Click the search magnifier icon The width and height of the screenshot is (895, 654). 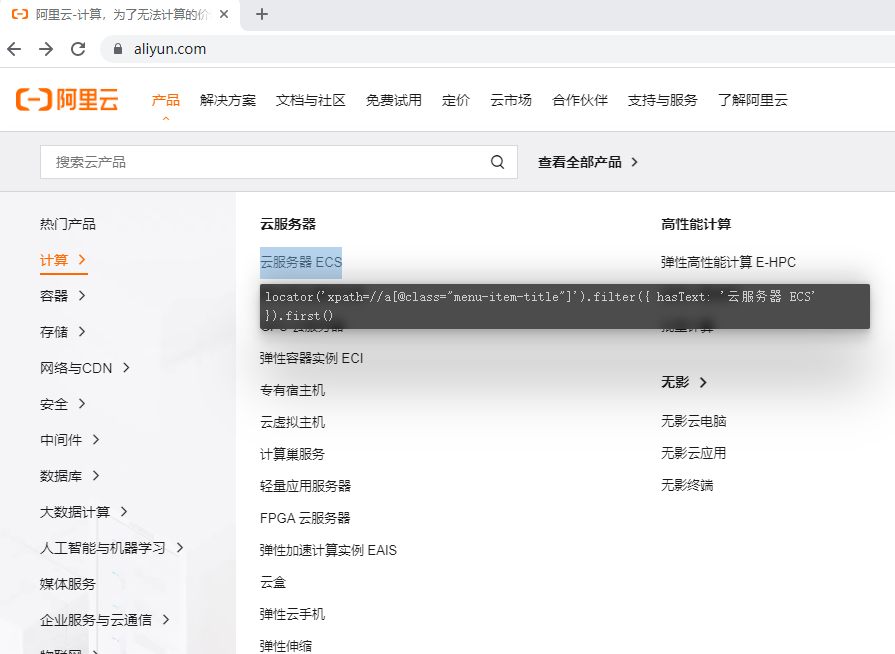coord(497,162)
